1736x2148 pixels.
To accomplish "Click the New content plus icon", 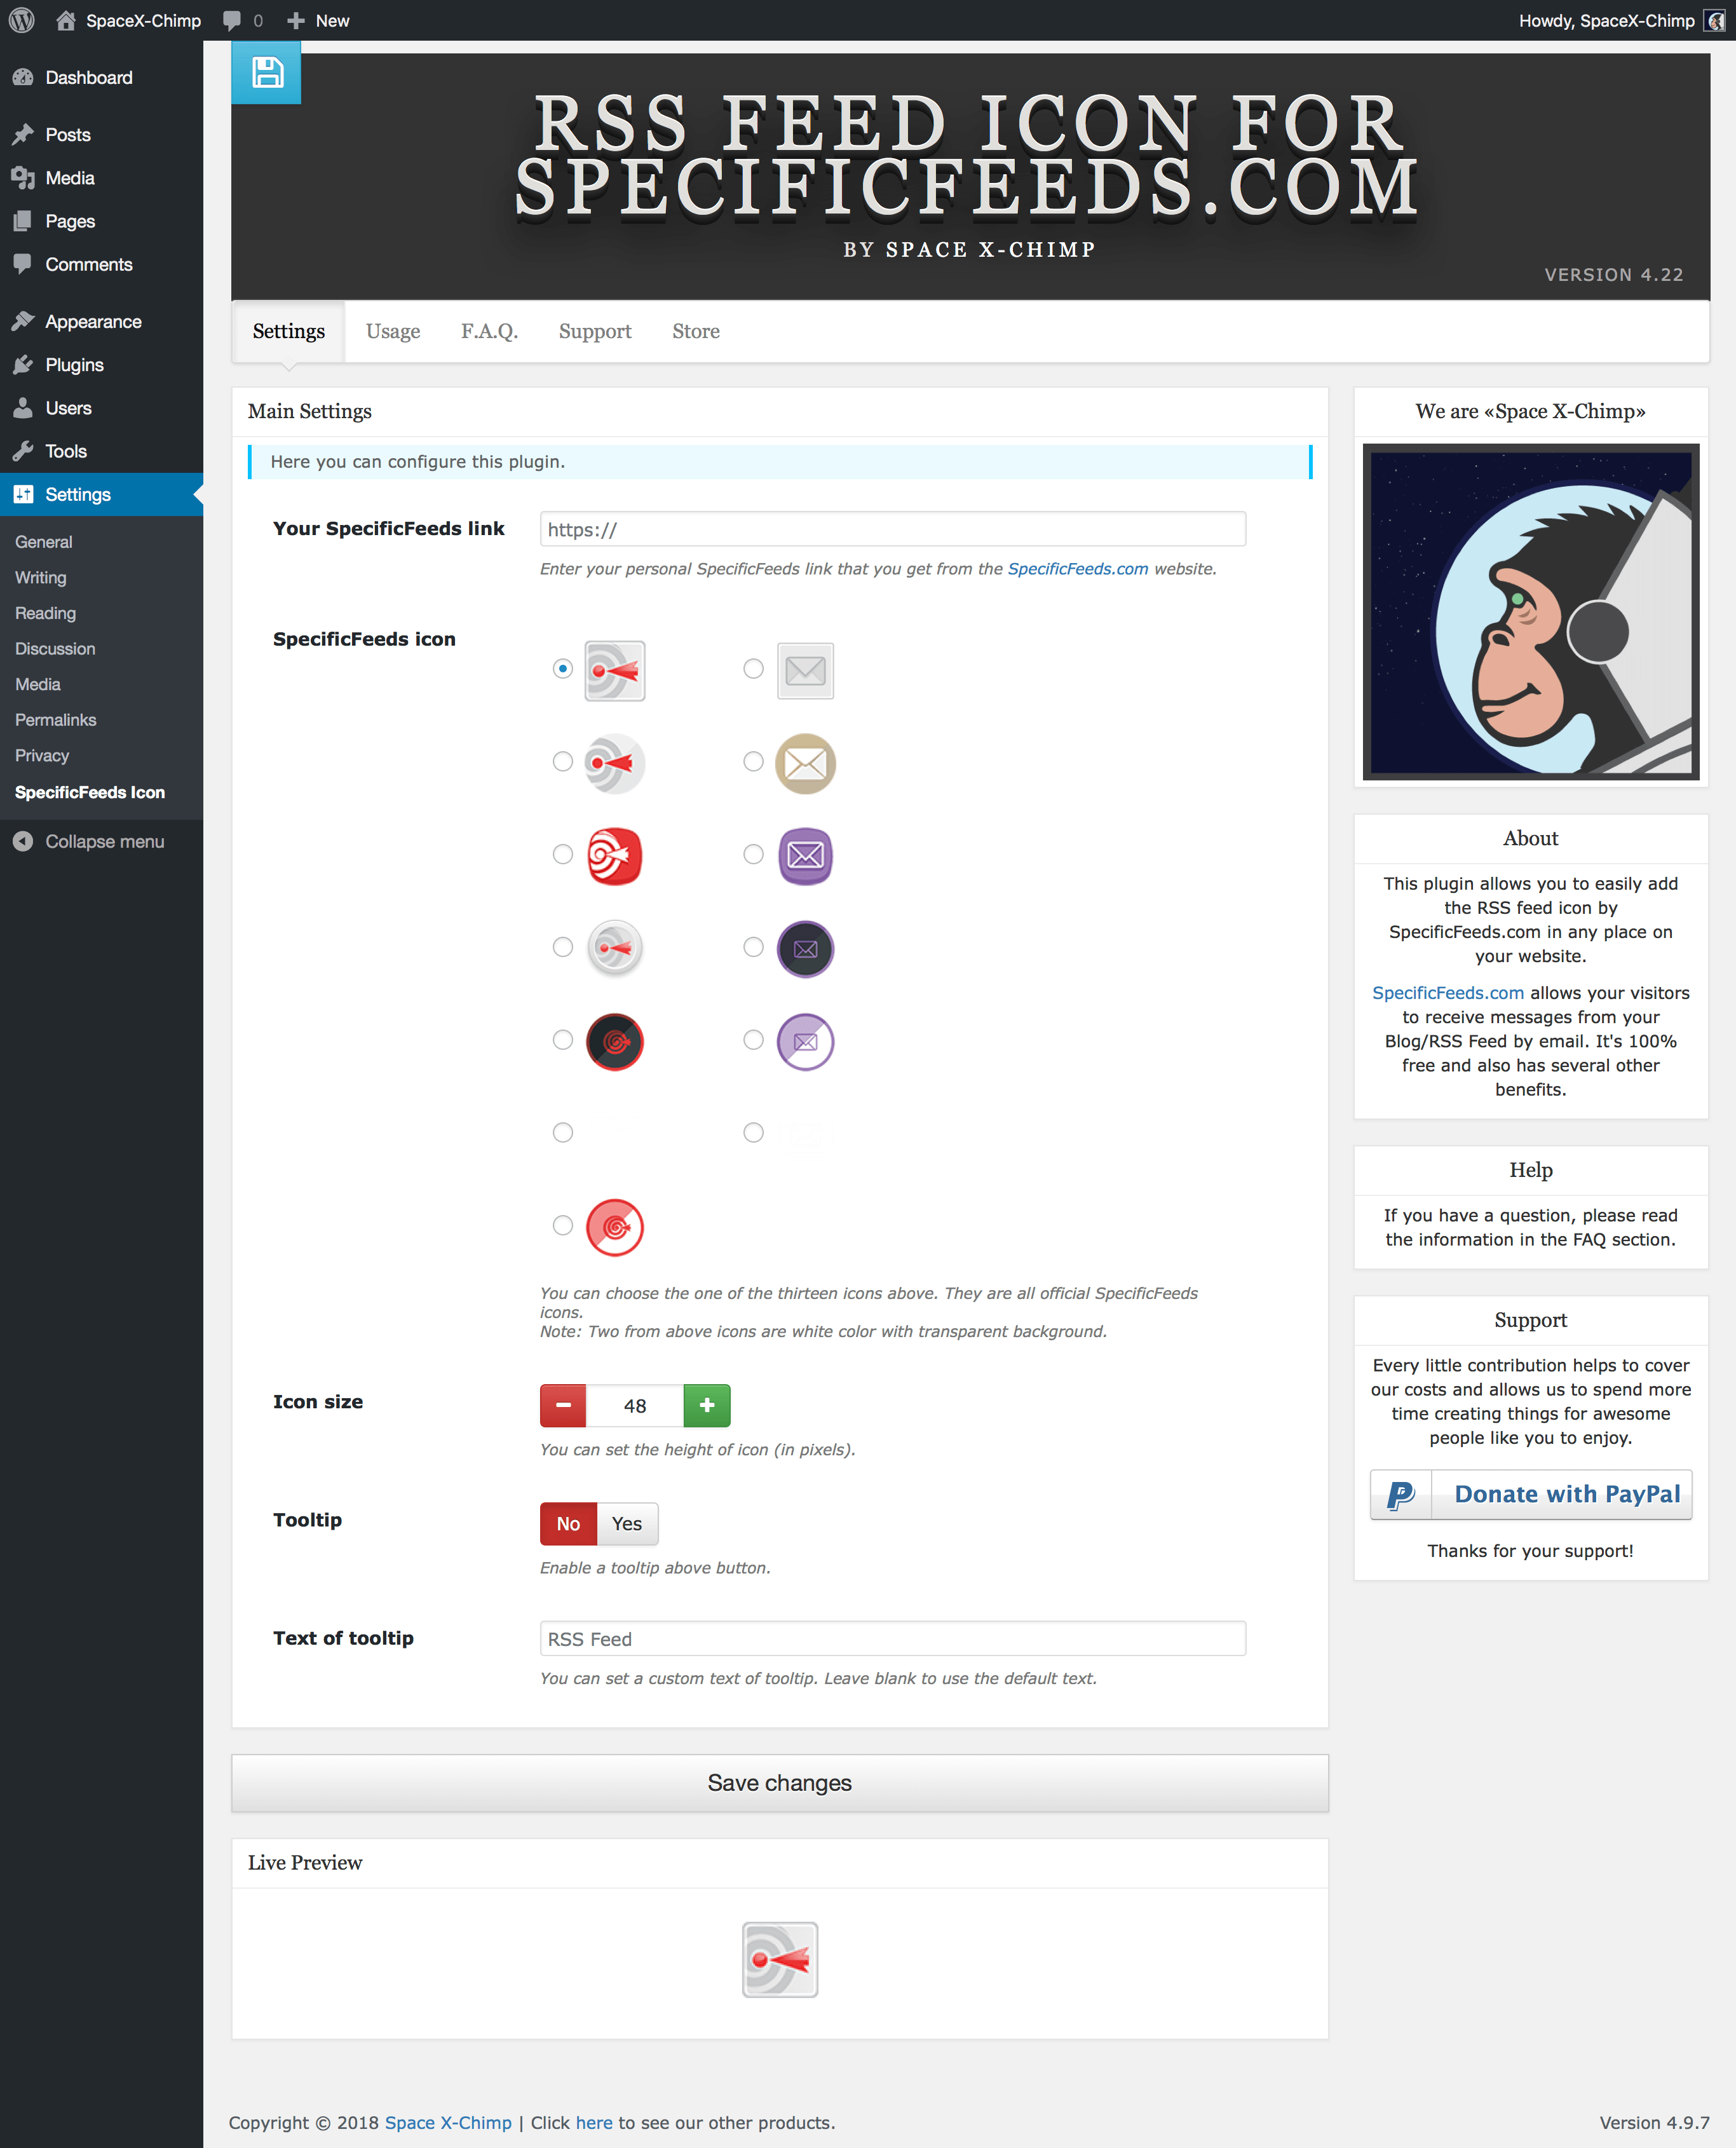I will (296, 20).
